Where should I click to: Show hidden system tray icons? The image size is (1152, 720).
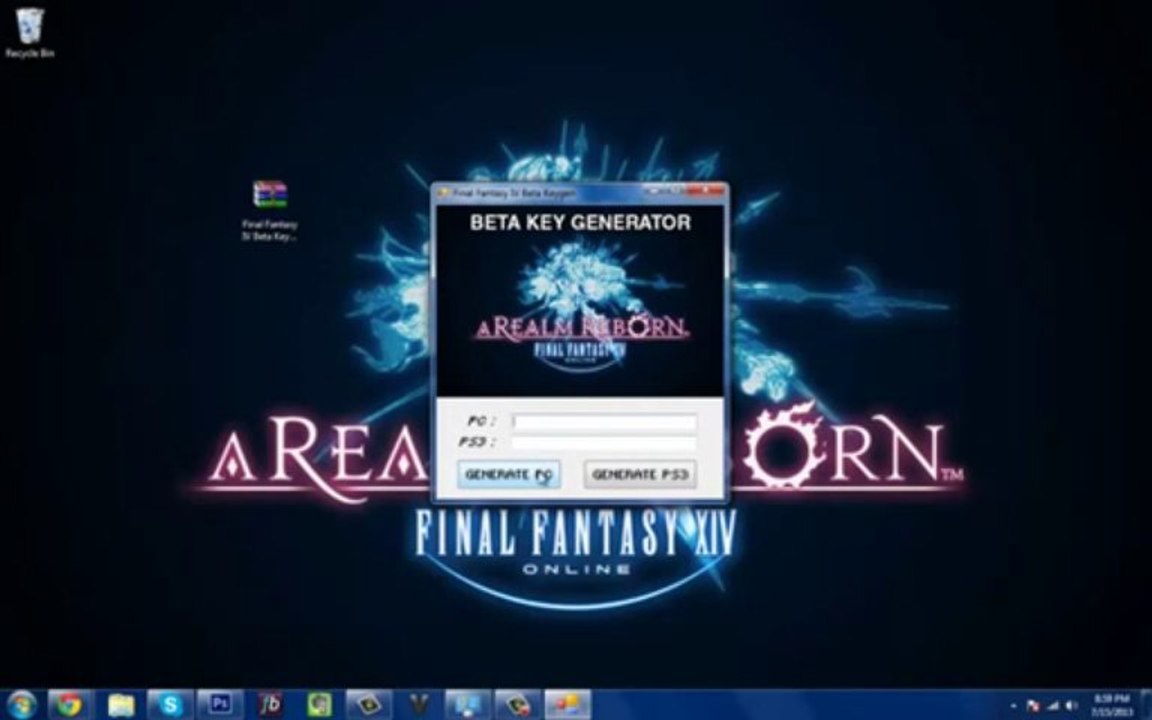pos(1014,706)
